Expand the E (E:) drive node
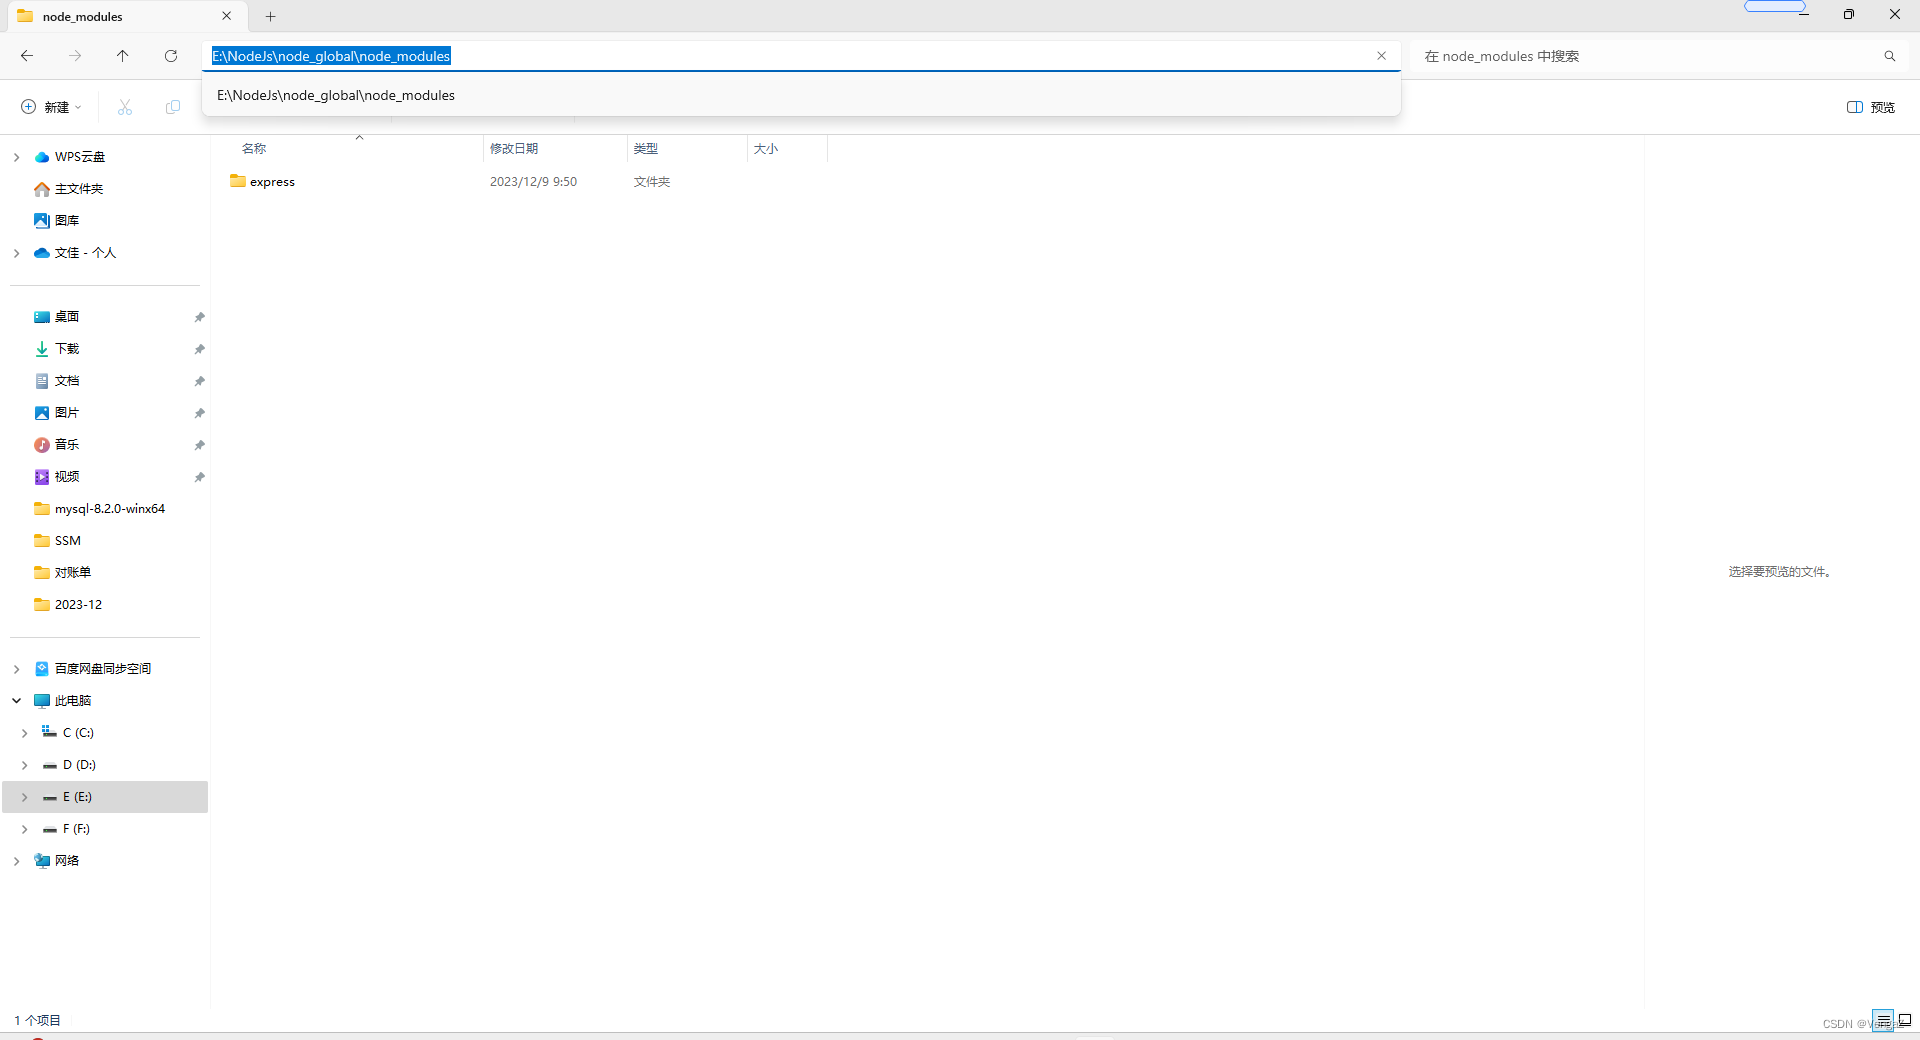This screenshot has width=1920, height=1040. (24, 797)
